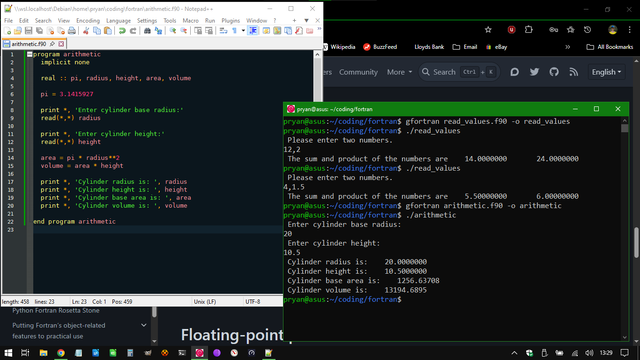The height and width of the screenshot is (360, 640).
Task: Cut selection with scissors icon
Action: [86, 31]
